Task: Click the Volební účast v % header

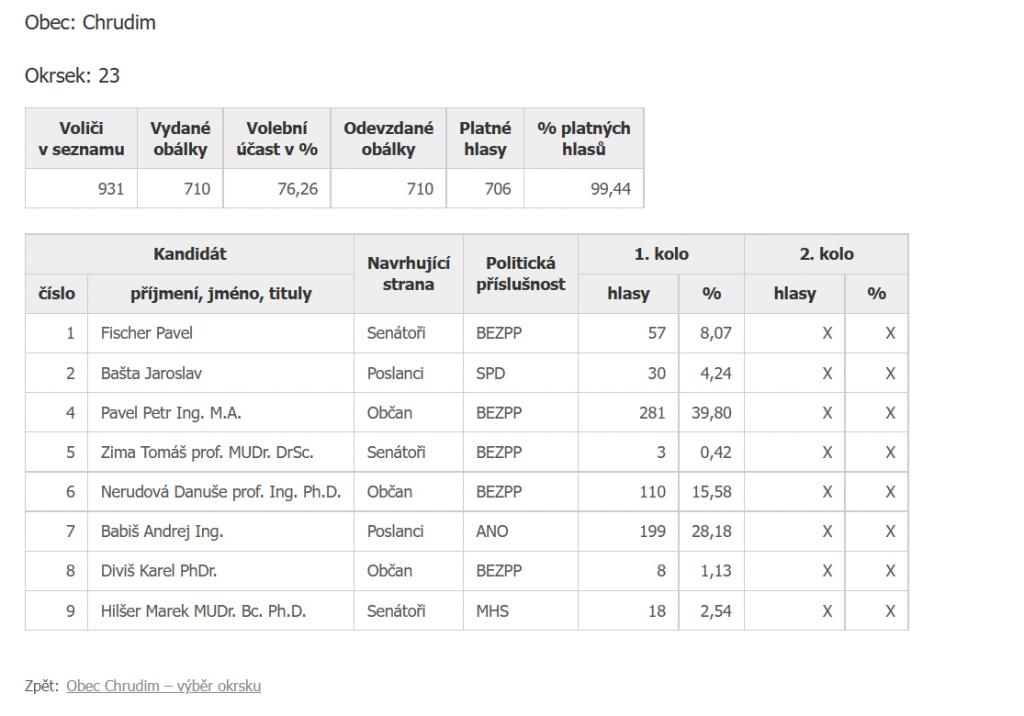Action: 277,138
